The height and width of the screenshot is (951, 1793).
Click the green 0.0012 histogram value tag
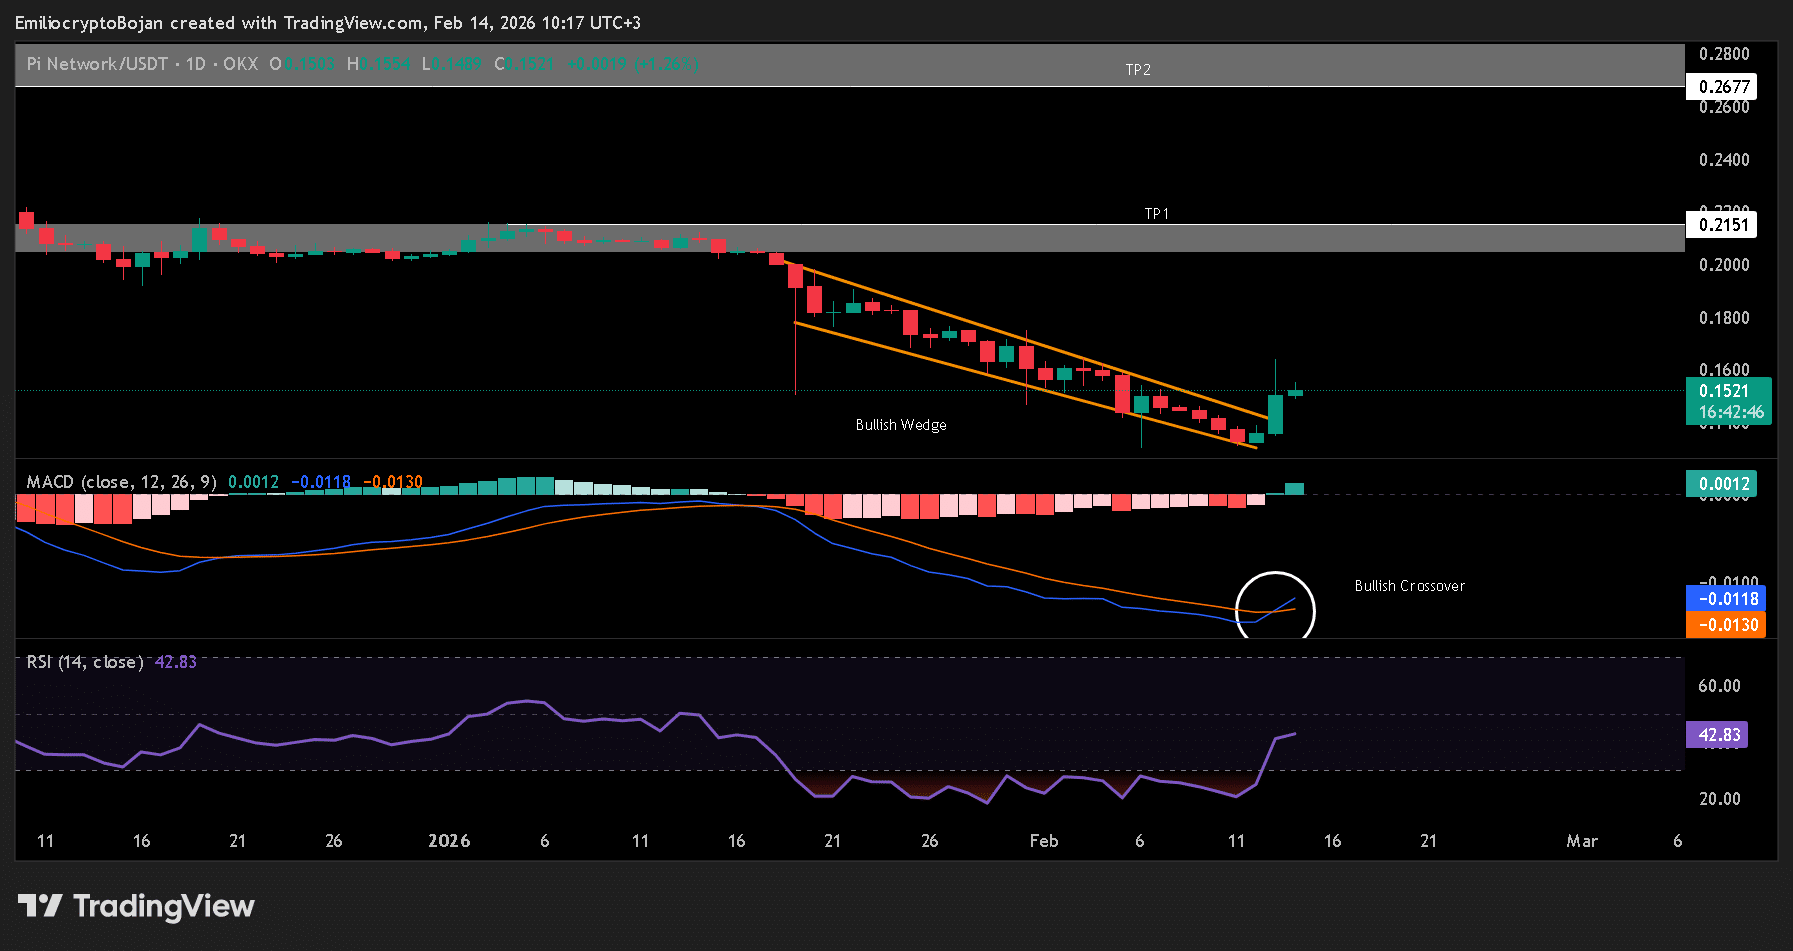pyautogui.click(x=1721, y=484)
